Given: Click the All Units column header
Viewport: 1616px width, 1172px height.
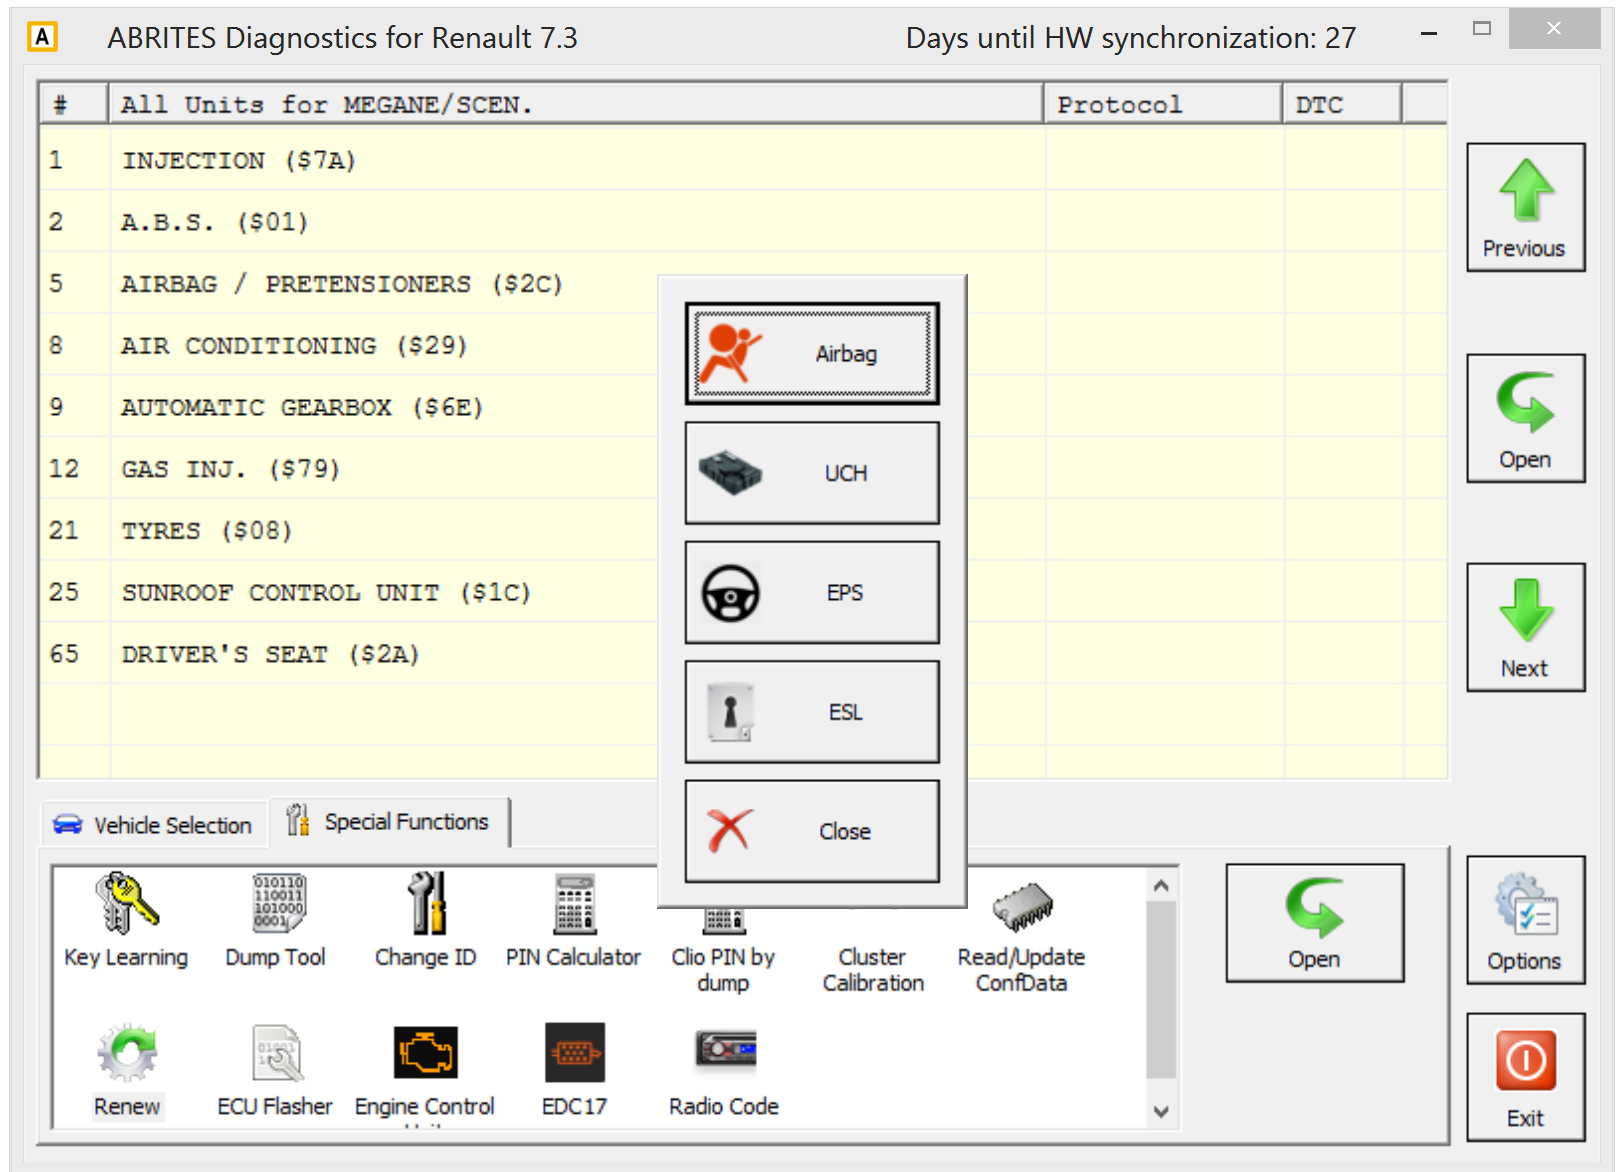Looking at the screenshot, I should (x=576, y=104).
